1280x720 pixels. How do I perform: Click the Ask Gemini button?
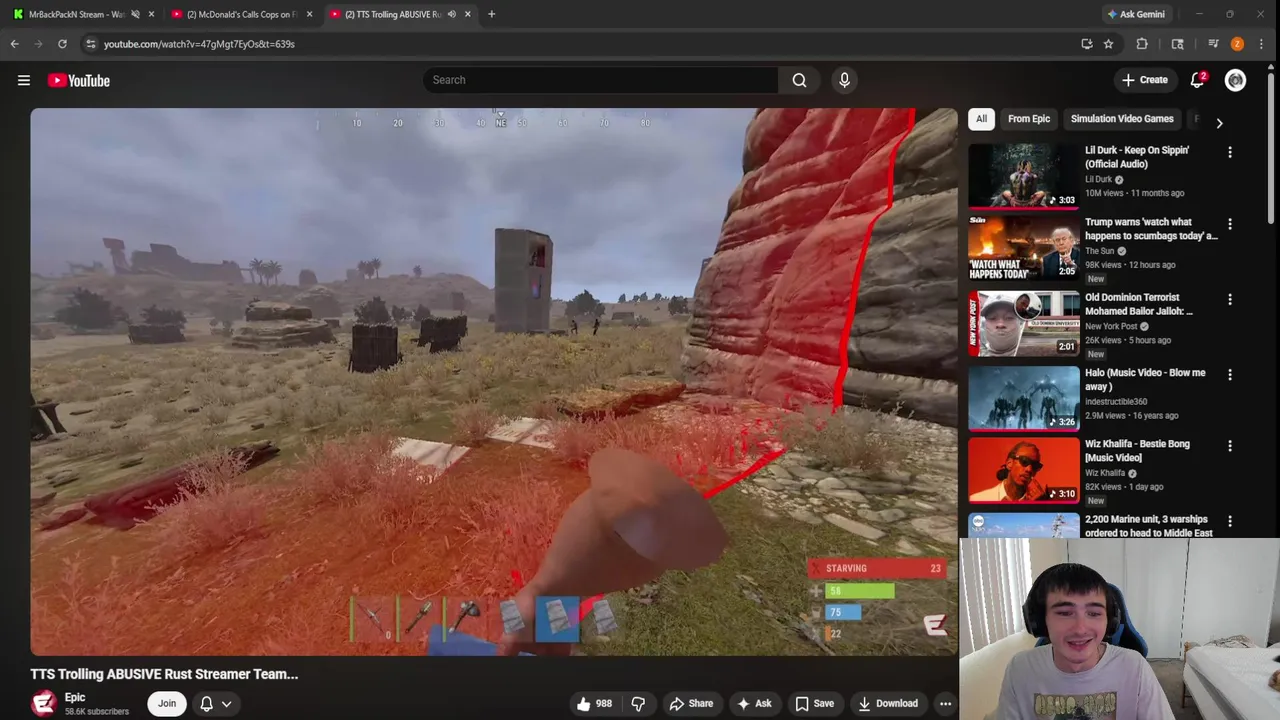point(1135,14)
